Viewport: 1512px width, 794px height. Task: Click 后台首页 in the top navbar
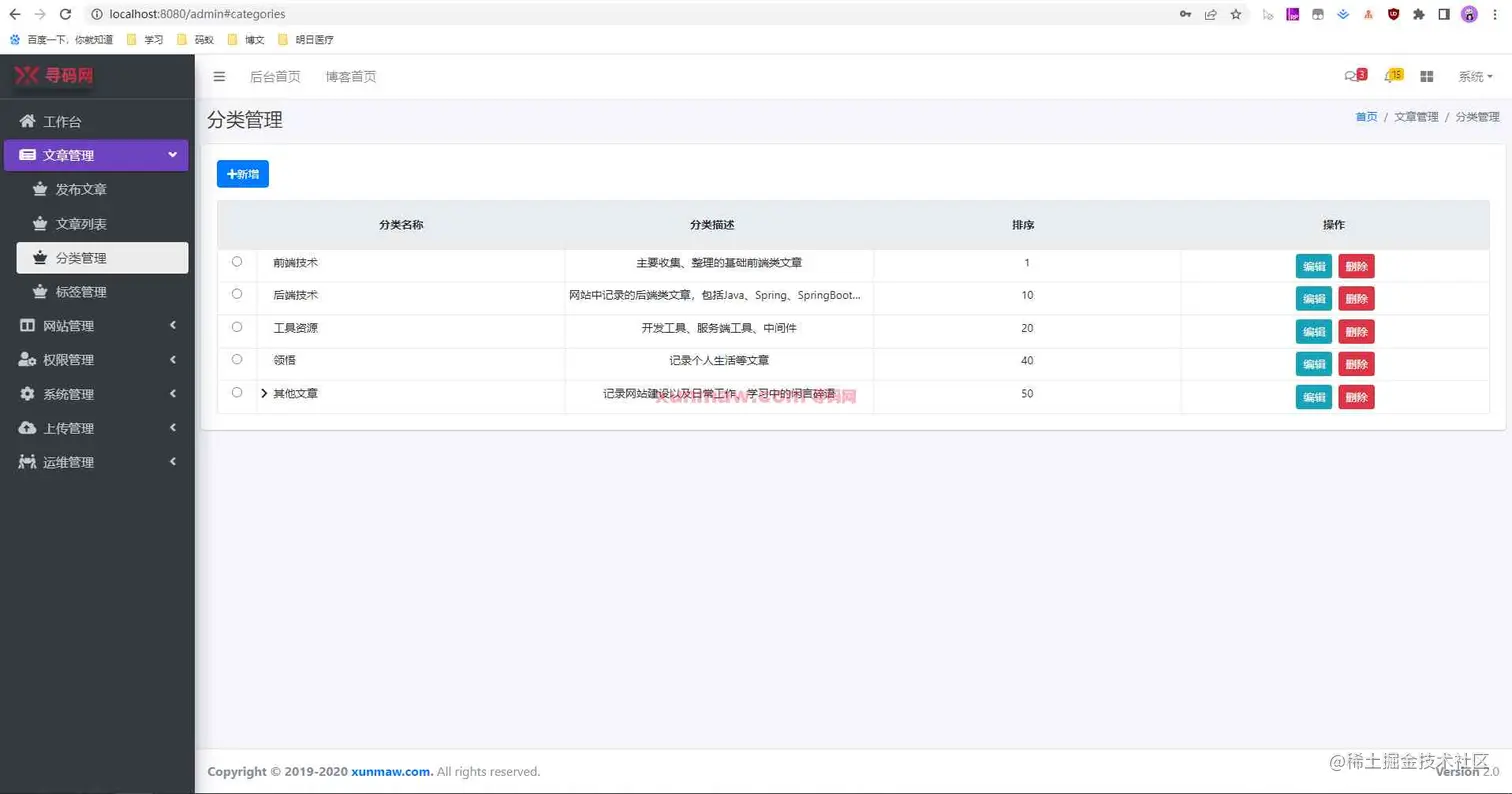click(275, 77)
